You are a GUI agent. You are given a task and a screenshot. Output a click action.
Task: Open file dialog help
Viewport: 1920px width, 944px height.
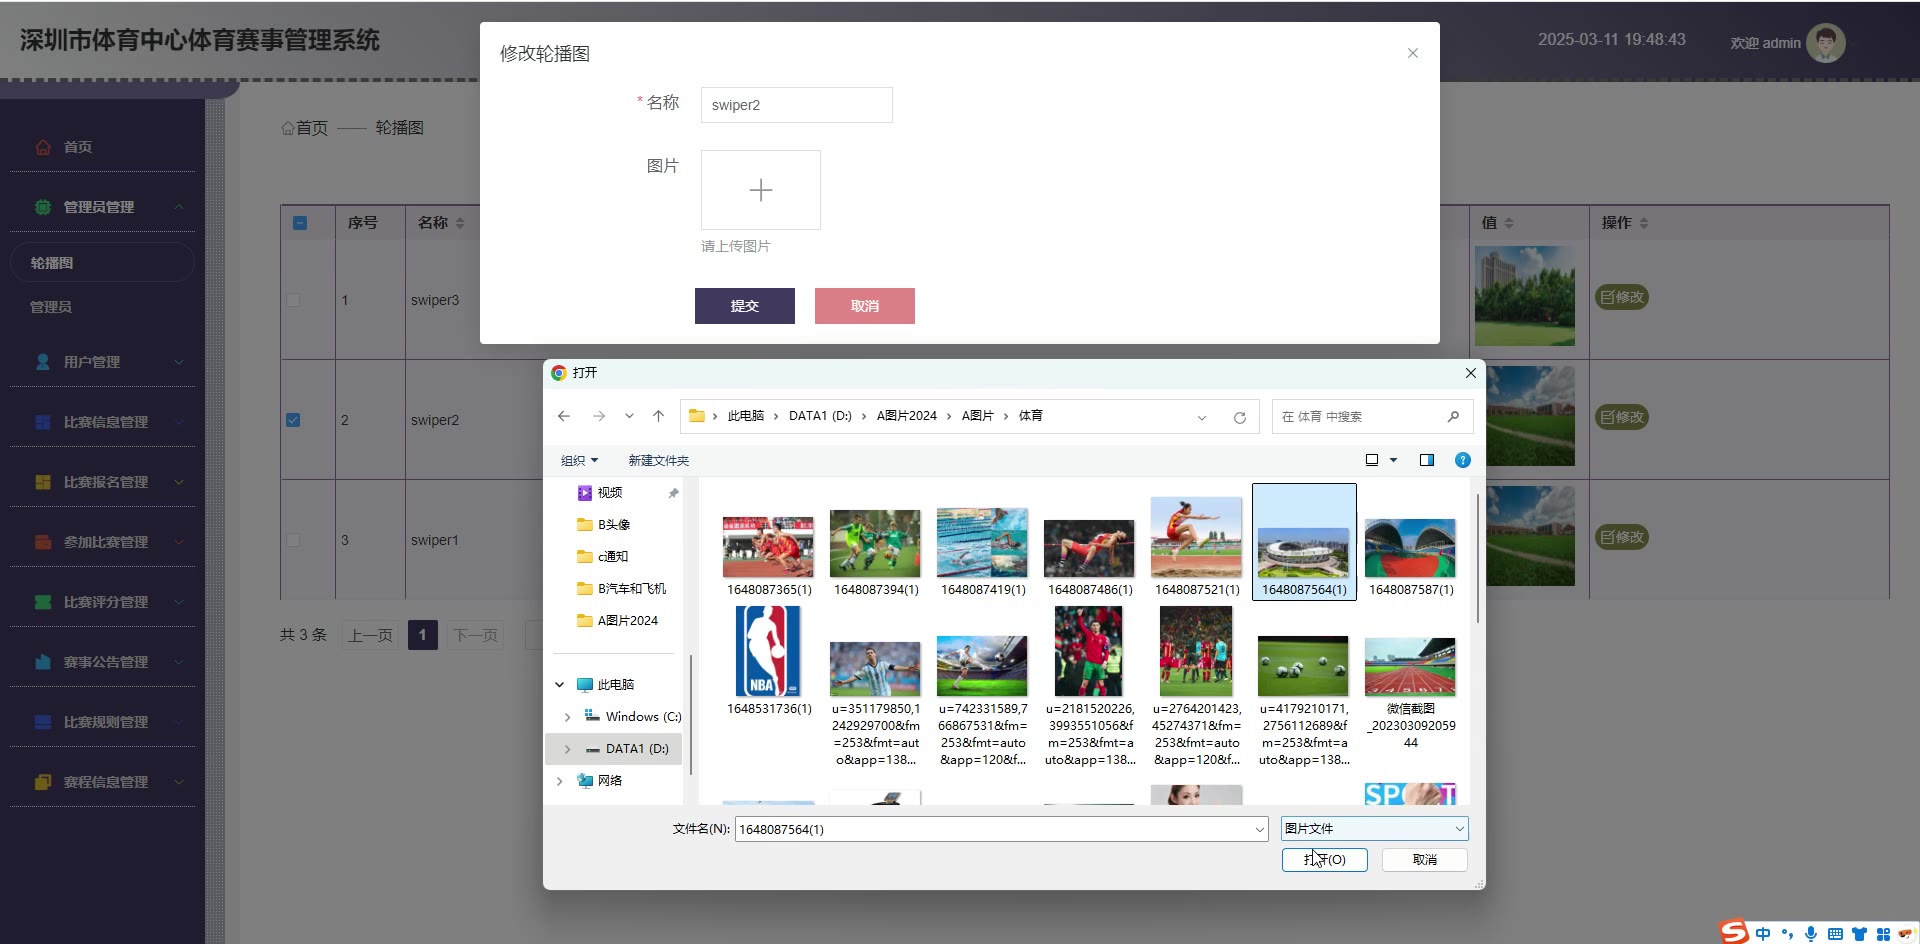pos(1463,460)
